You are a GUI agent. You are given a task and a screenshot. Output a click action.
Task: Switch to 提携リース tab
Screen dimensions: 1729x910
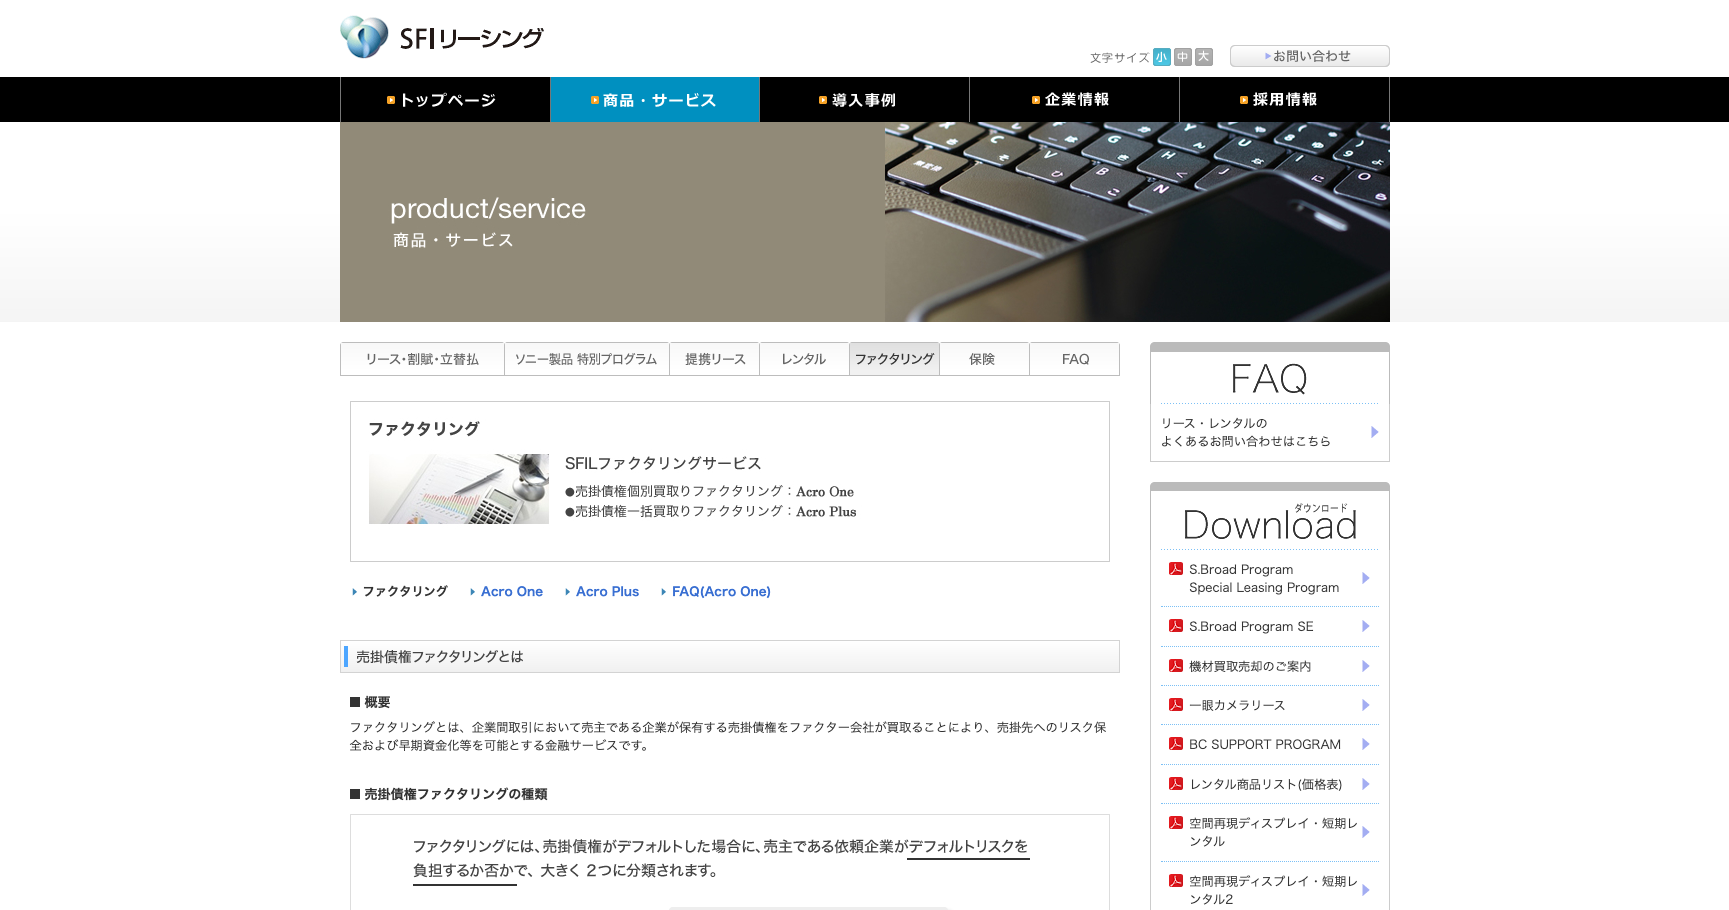coord(715,359)
